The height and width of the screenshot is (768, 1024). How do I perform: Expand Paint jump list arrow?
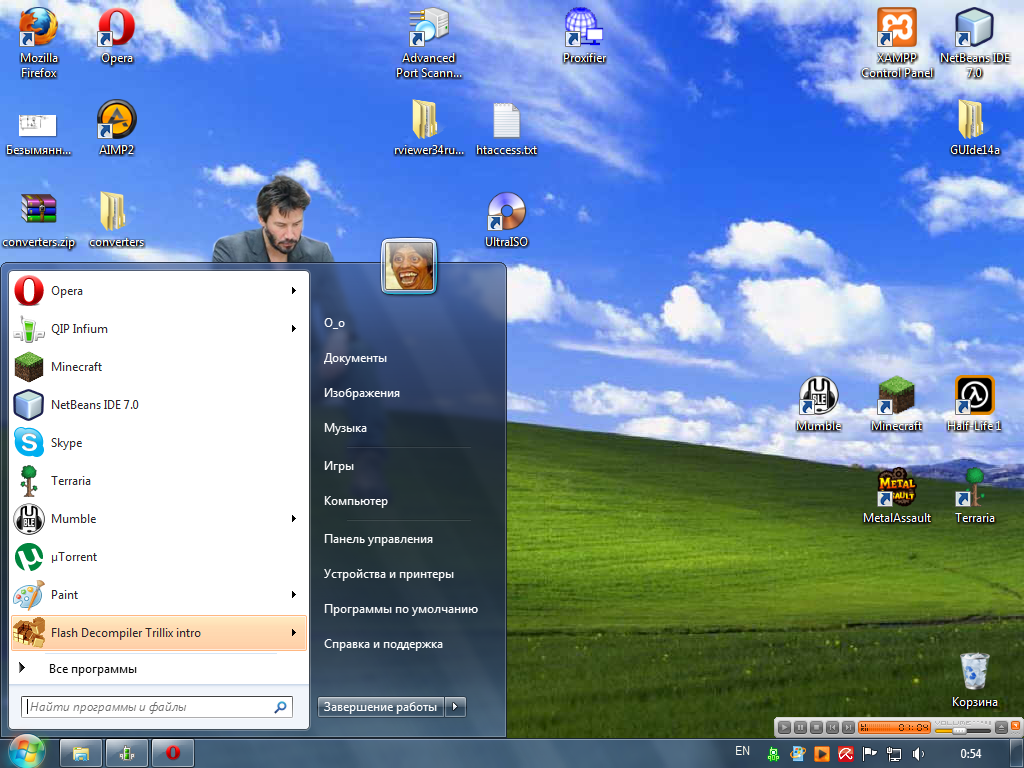click(x=294, y=594)
